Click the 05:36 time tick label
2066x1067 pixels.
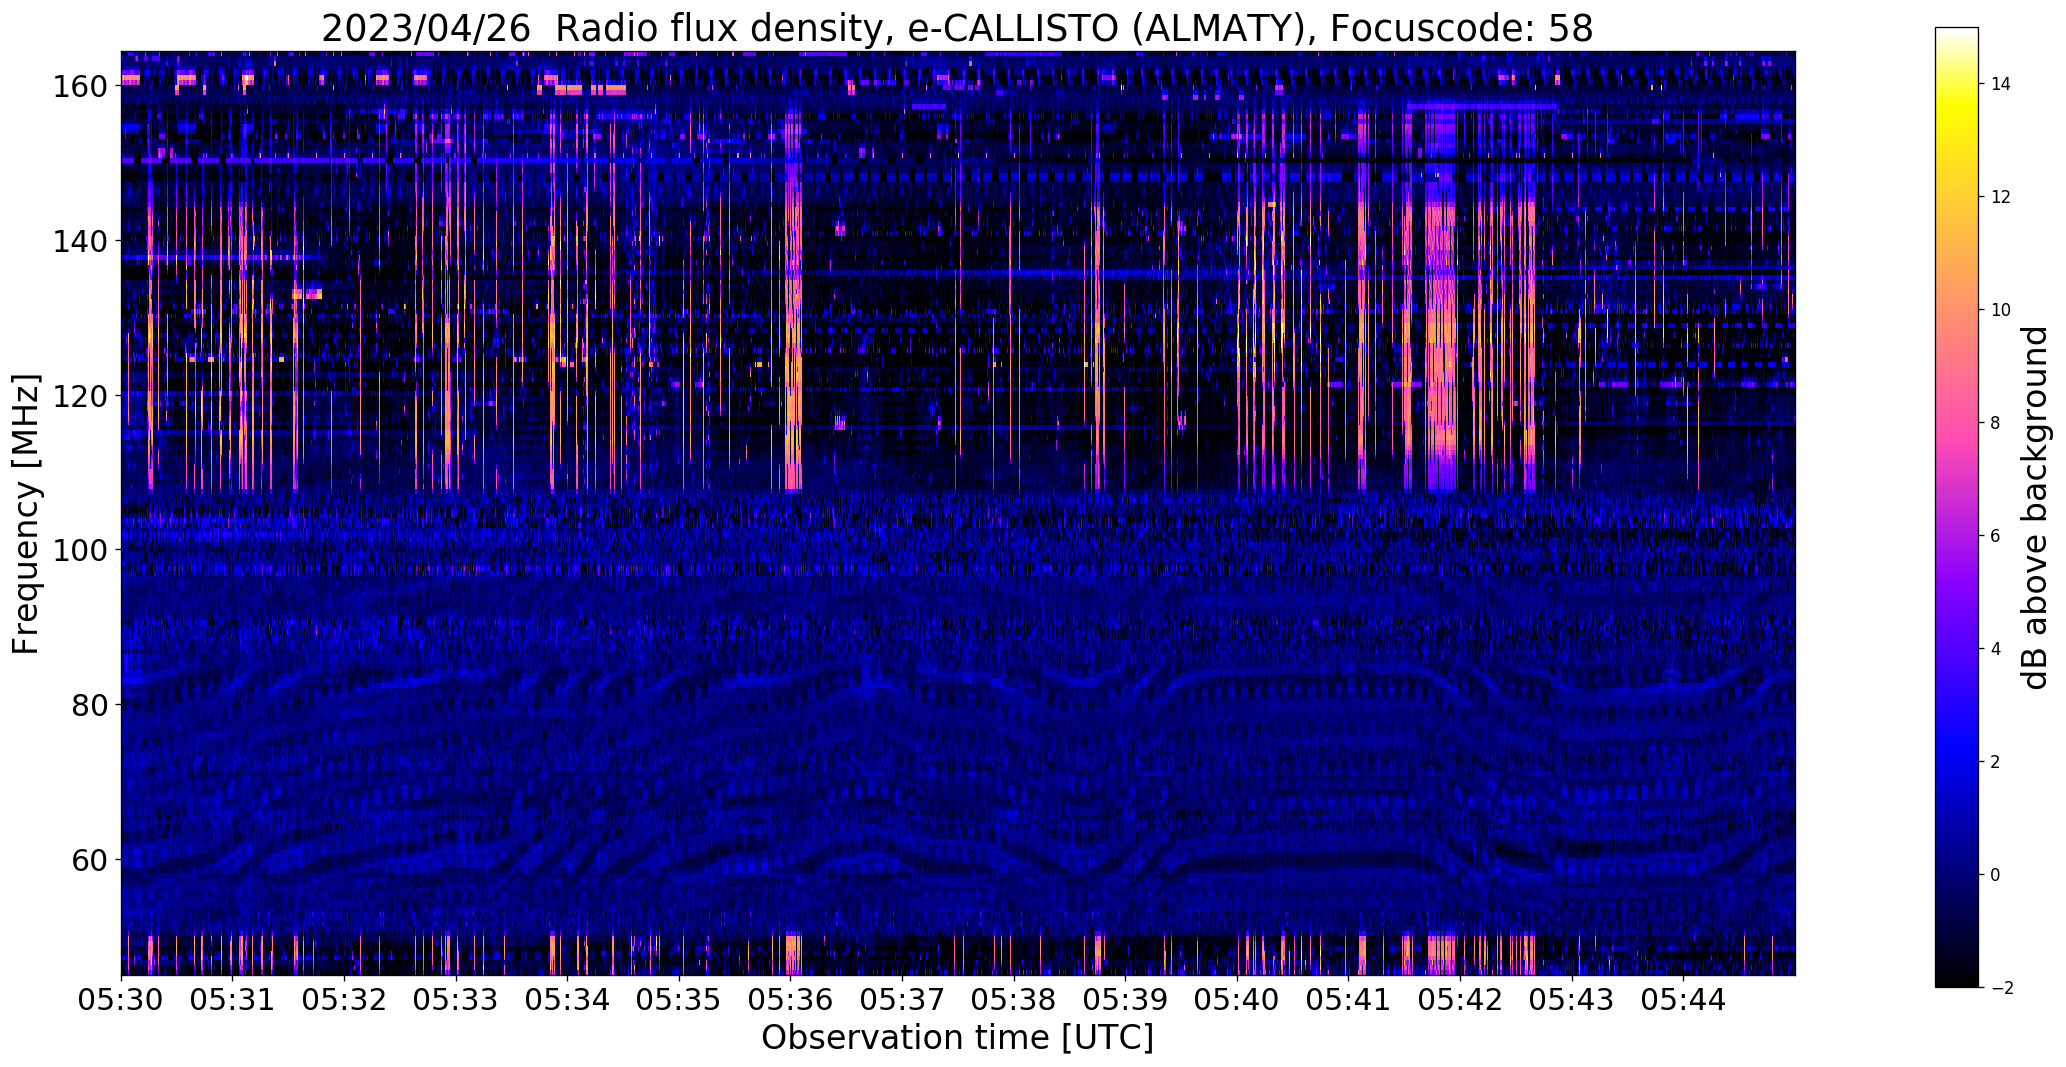(x=791, y=1000)
